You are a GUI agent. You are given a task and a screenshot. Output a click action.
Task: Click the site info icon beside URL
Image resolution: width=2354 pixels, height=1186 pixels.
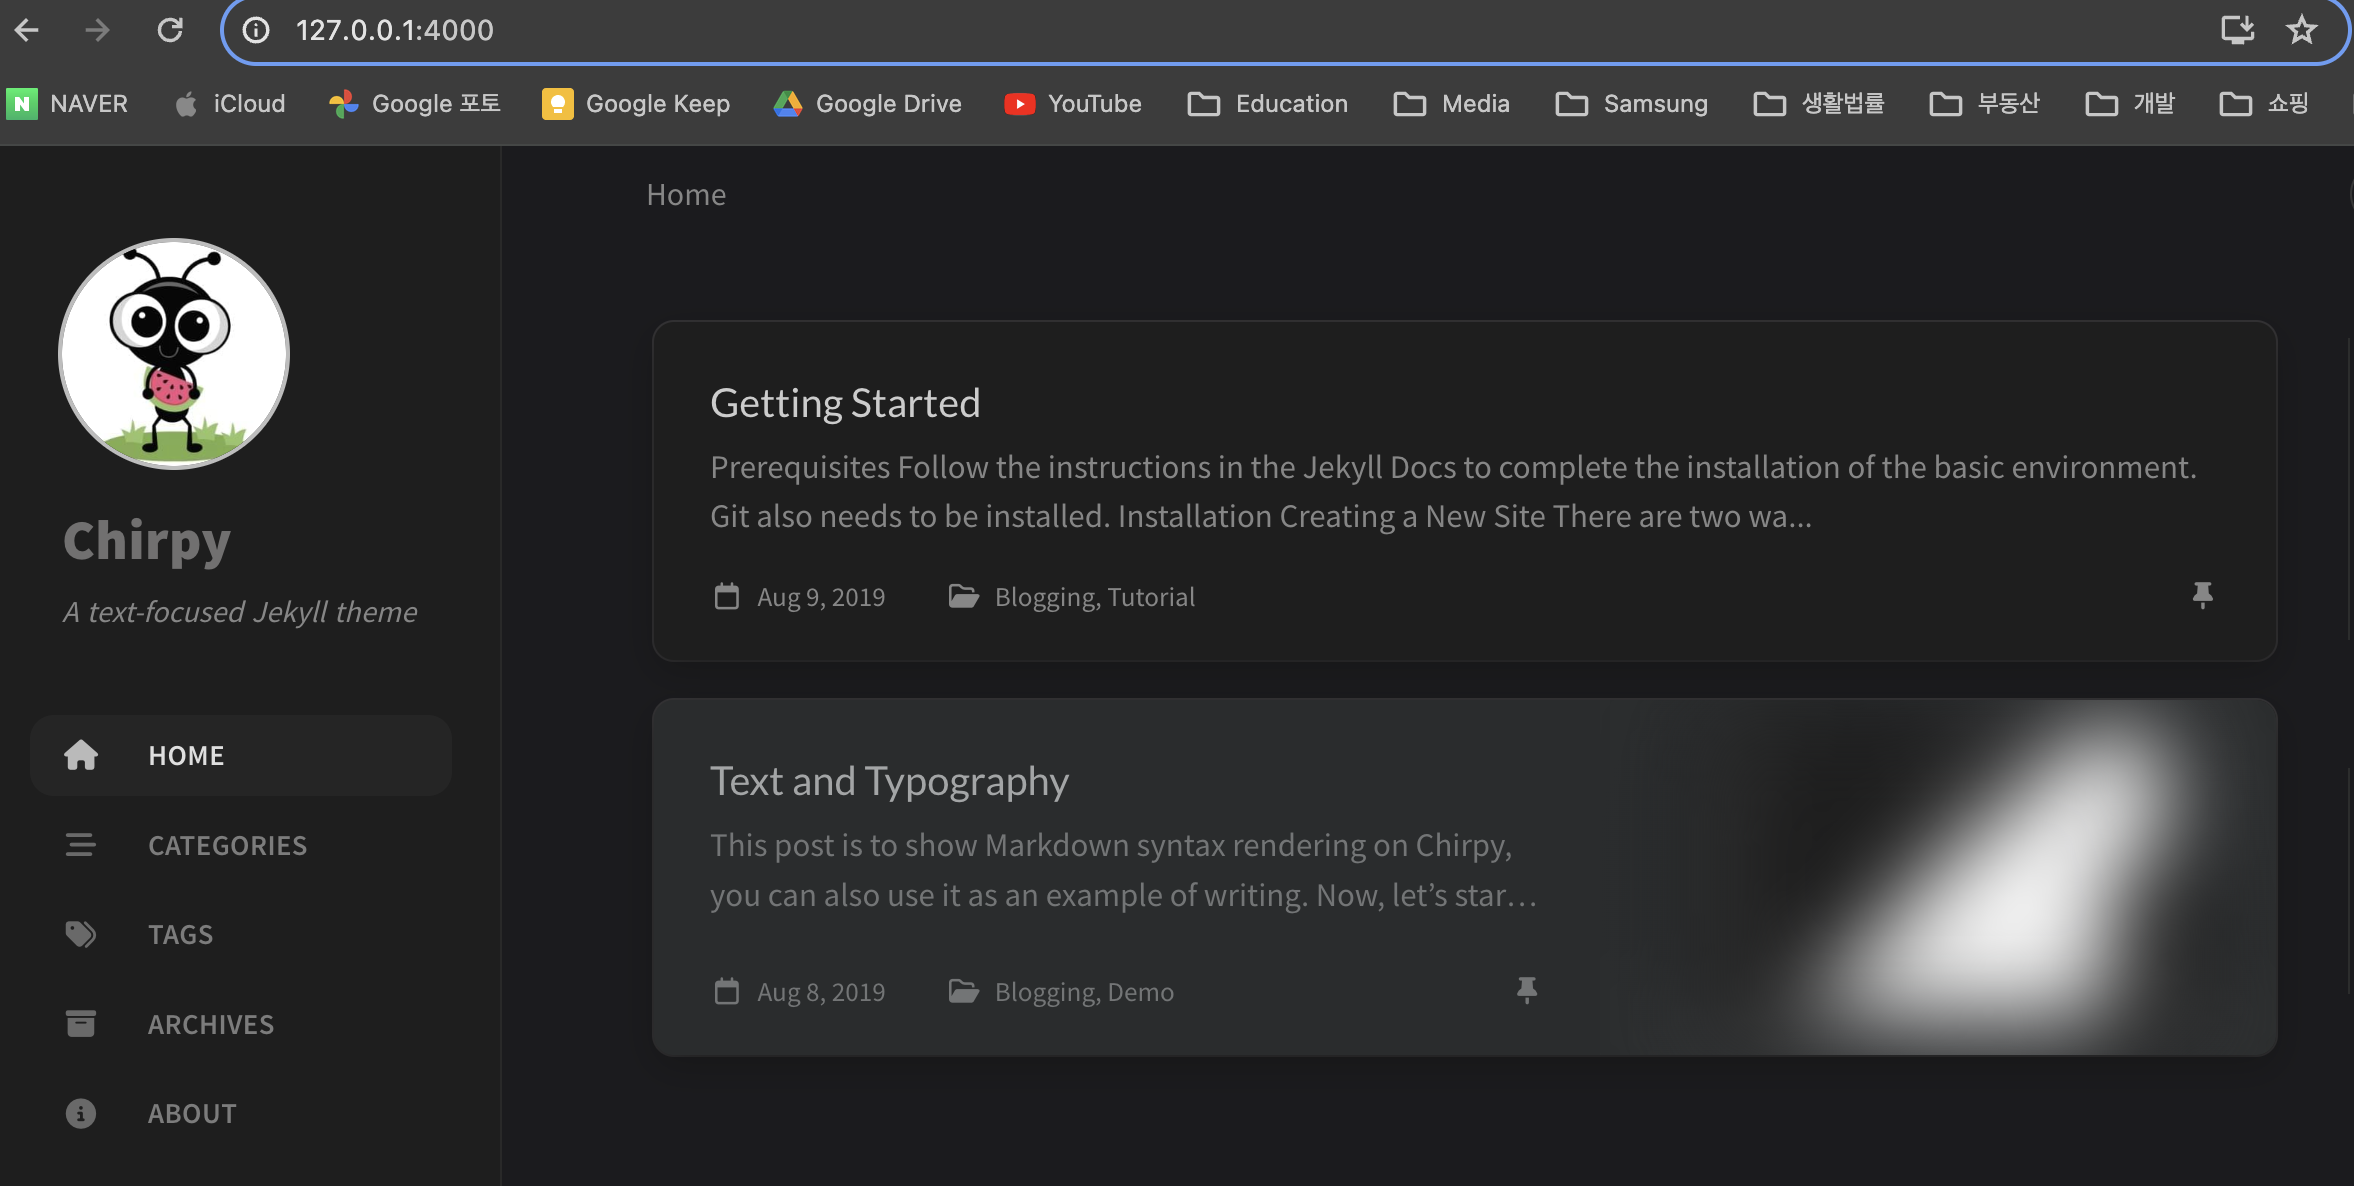click(256, 30)
